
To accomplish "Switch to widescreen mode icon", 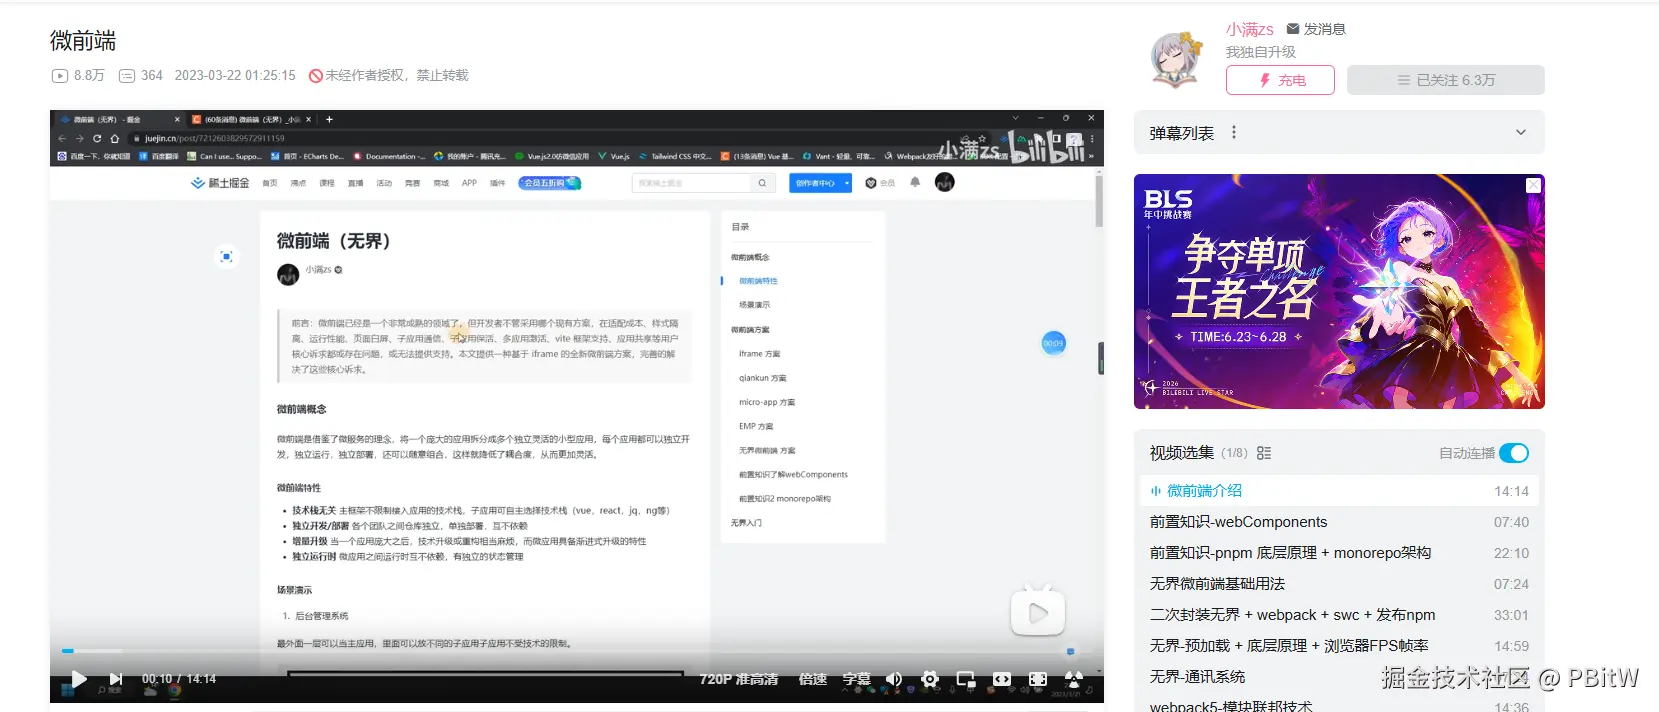I will pyautogui.click(x=1002, y=679).
